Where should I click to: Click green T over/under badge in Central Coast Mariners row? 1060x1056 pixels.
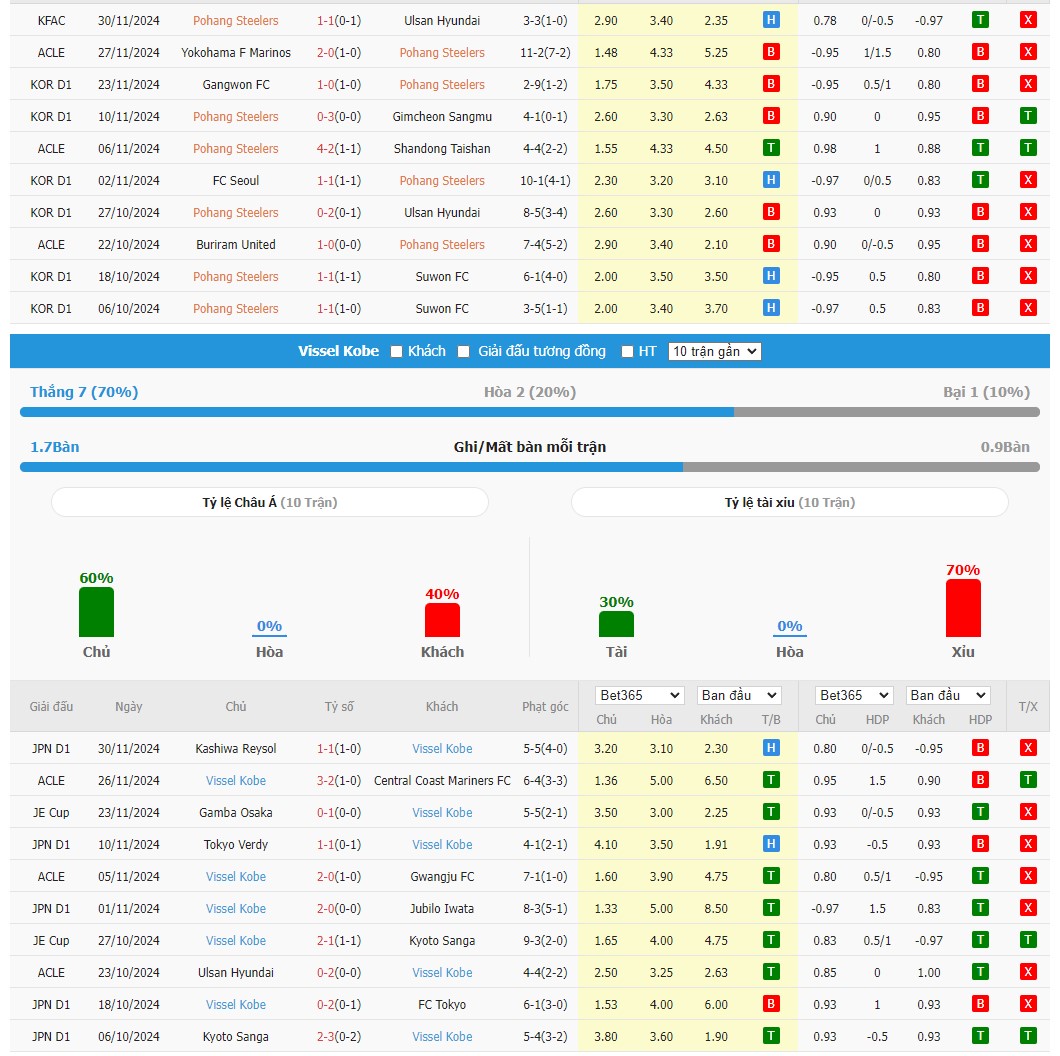click(1028, 780)
